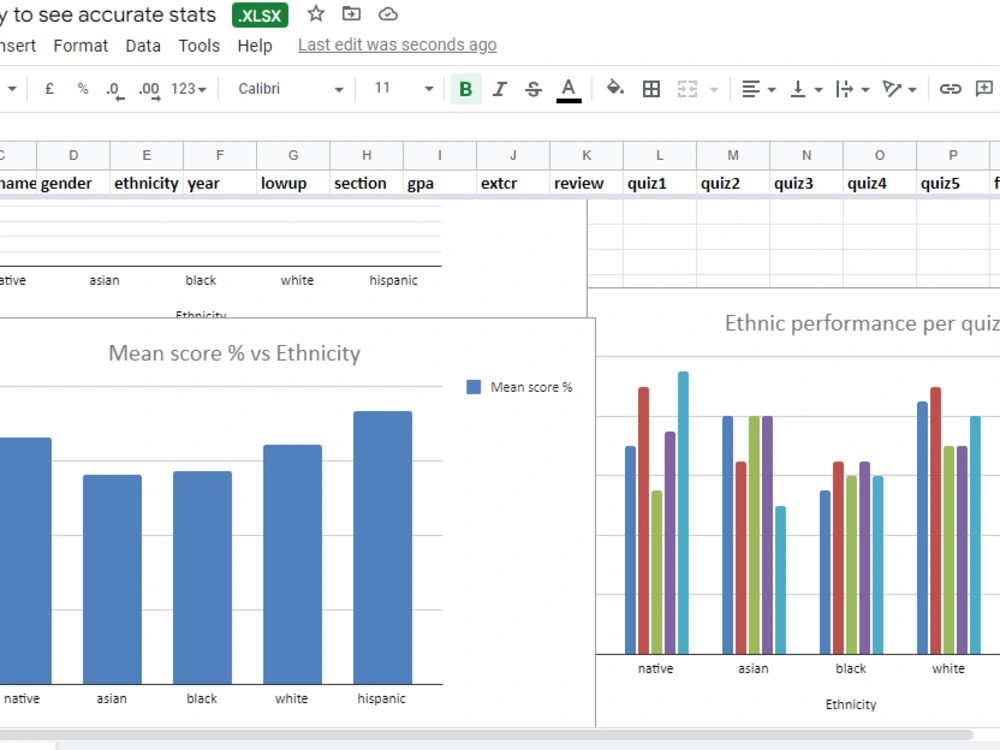Decrease decimal places
Viewport: 1000px width, 750px height.
115,90
